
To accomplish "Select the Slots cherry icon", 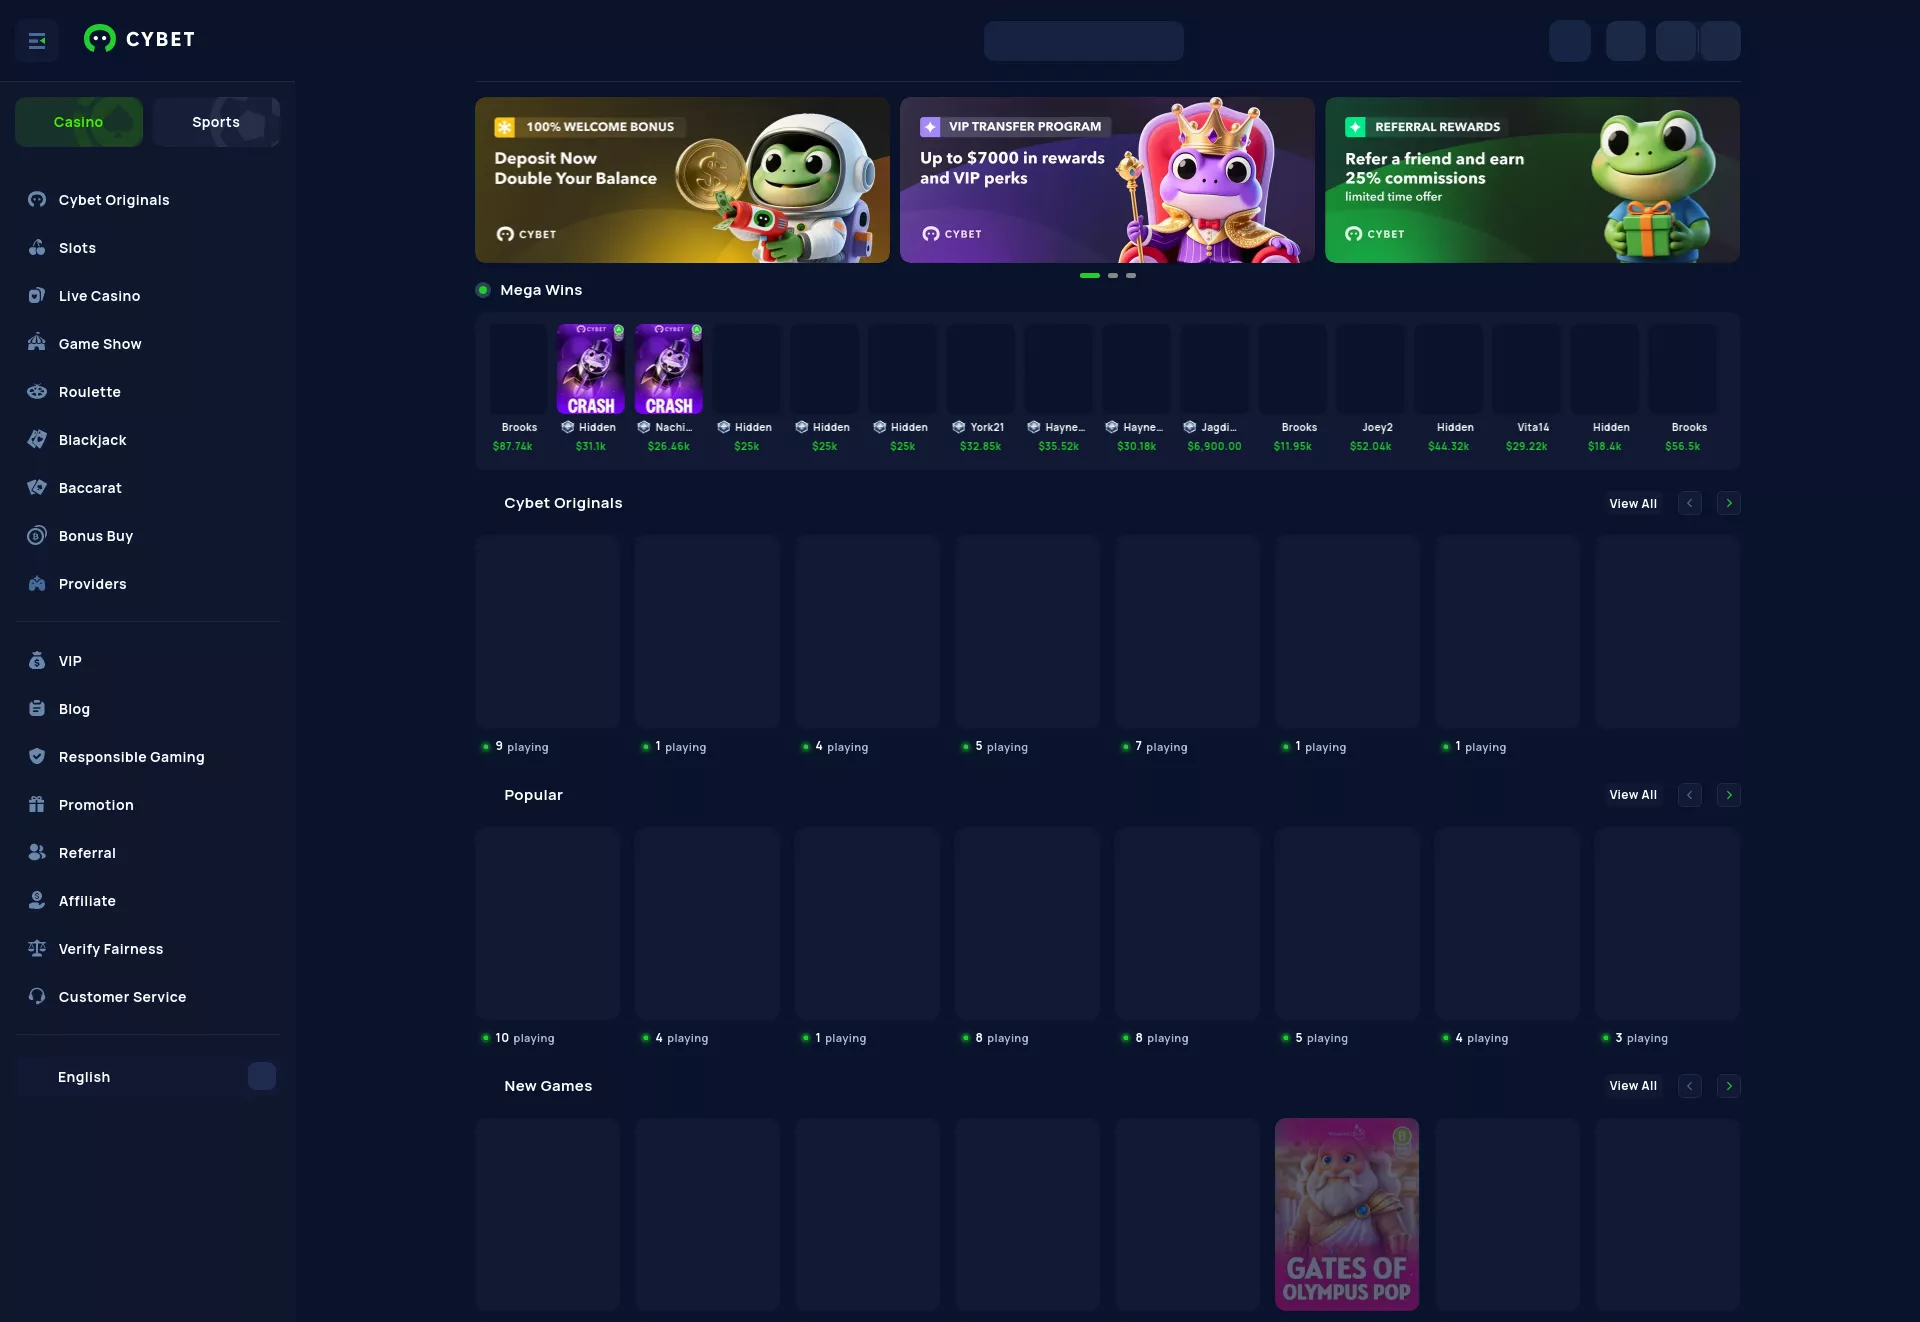I will click(37, 247).
